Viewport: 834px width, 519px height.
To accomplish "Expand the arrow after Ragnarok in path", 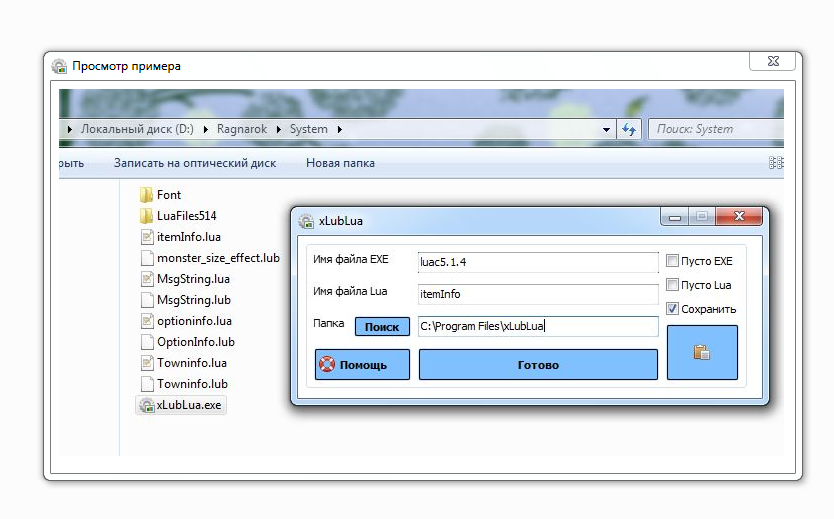I will point(278,129).
